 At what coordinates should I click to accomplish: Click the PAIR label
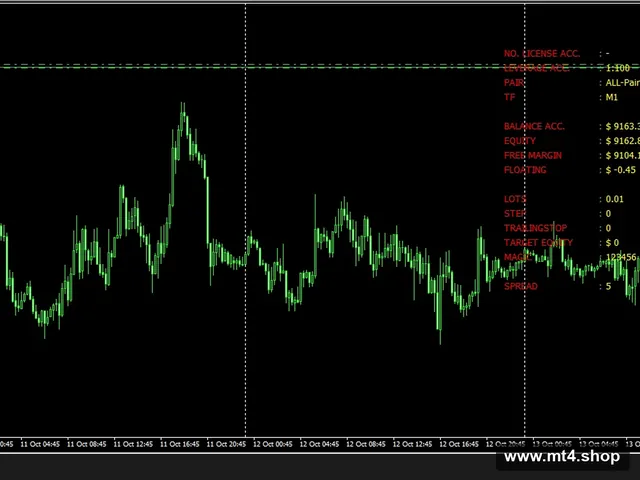pyautogui.click(x=514, y=83)
